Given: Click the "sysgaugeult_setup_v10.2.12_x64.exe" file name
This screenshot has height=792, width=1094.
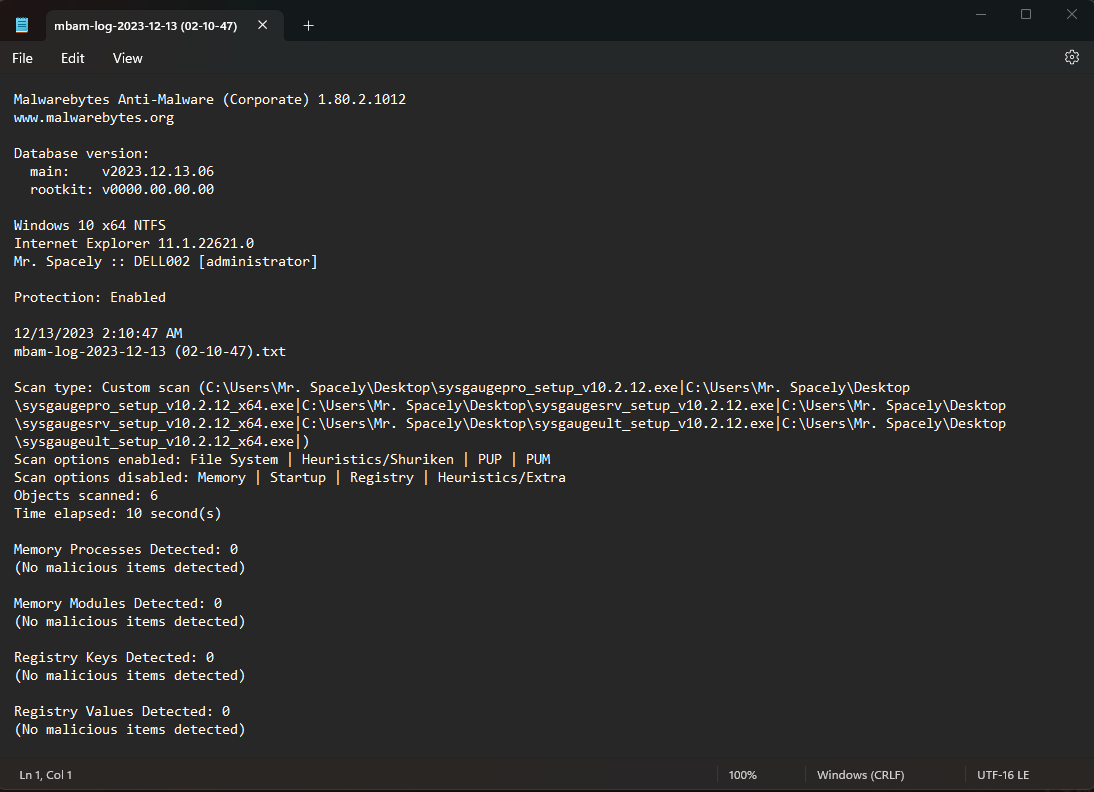Looking at the screenshot, I should (x=158, y=442).
